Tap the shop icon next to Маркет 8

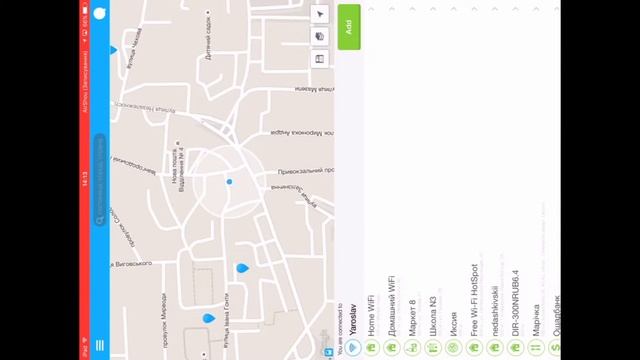point(412,348)
